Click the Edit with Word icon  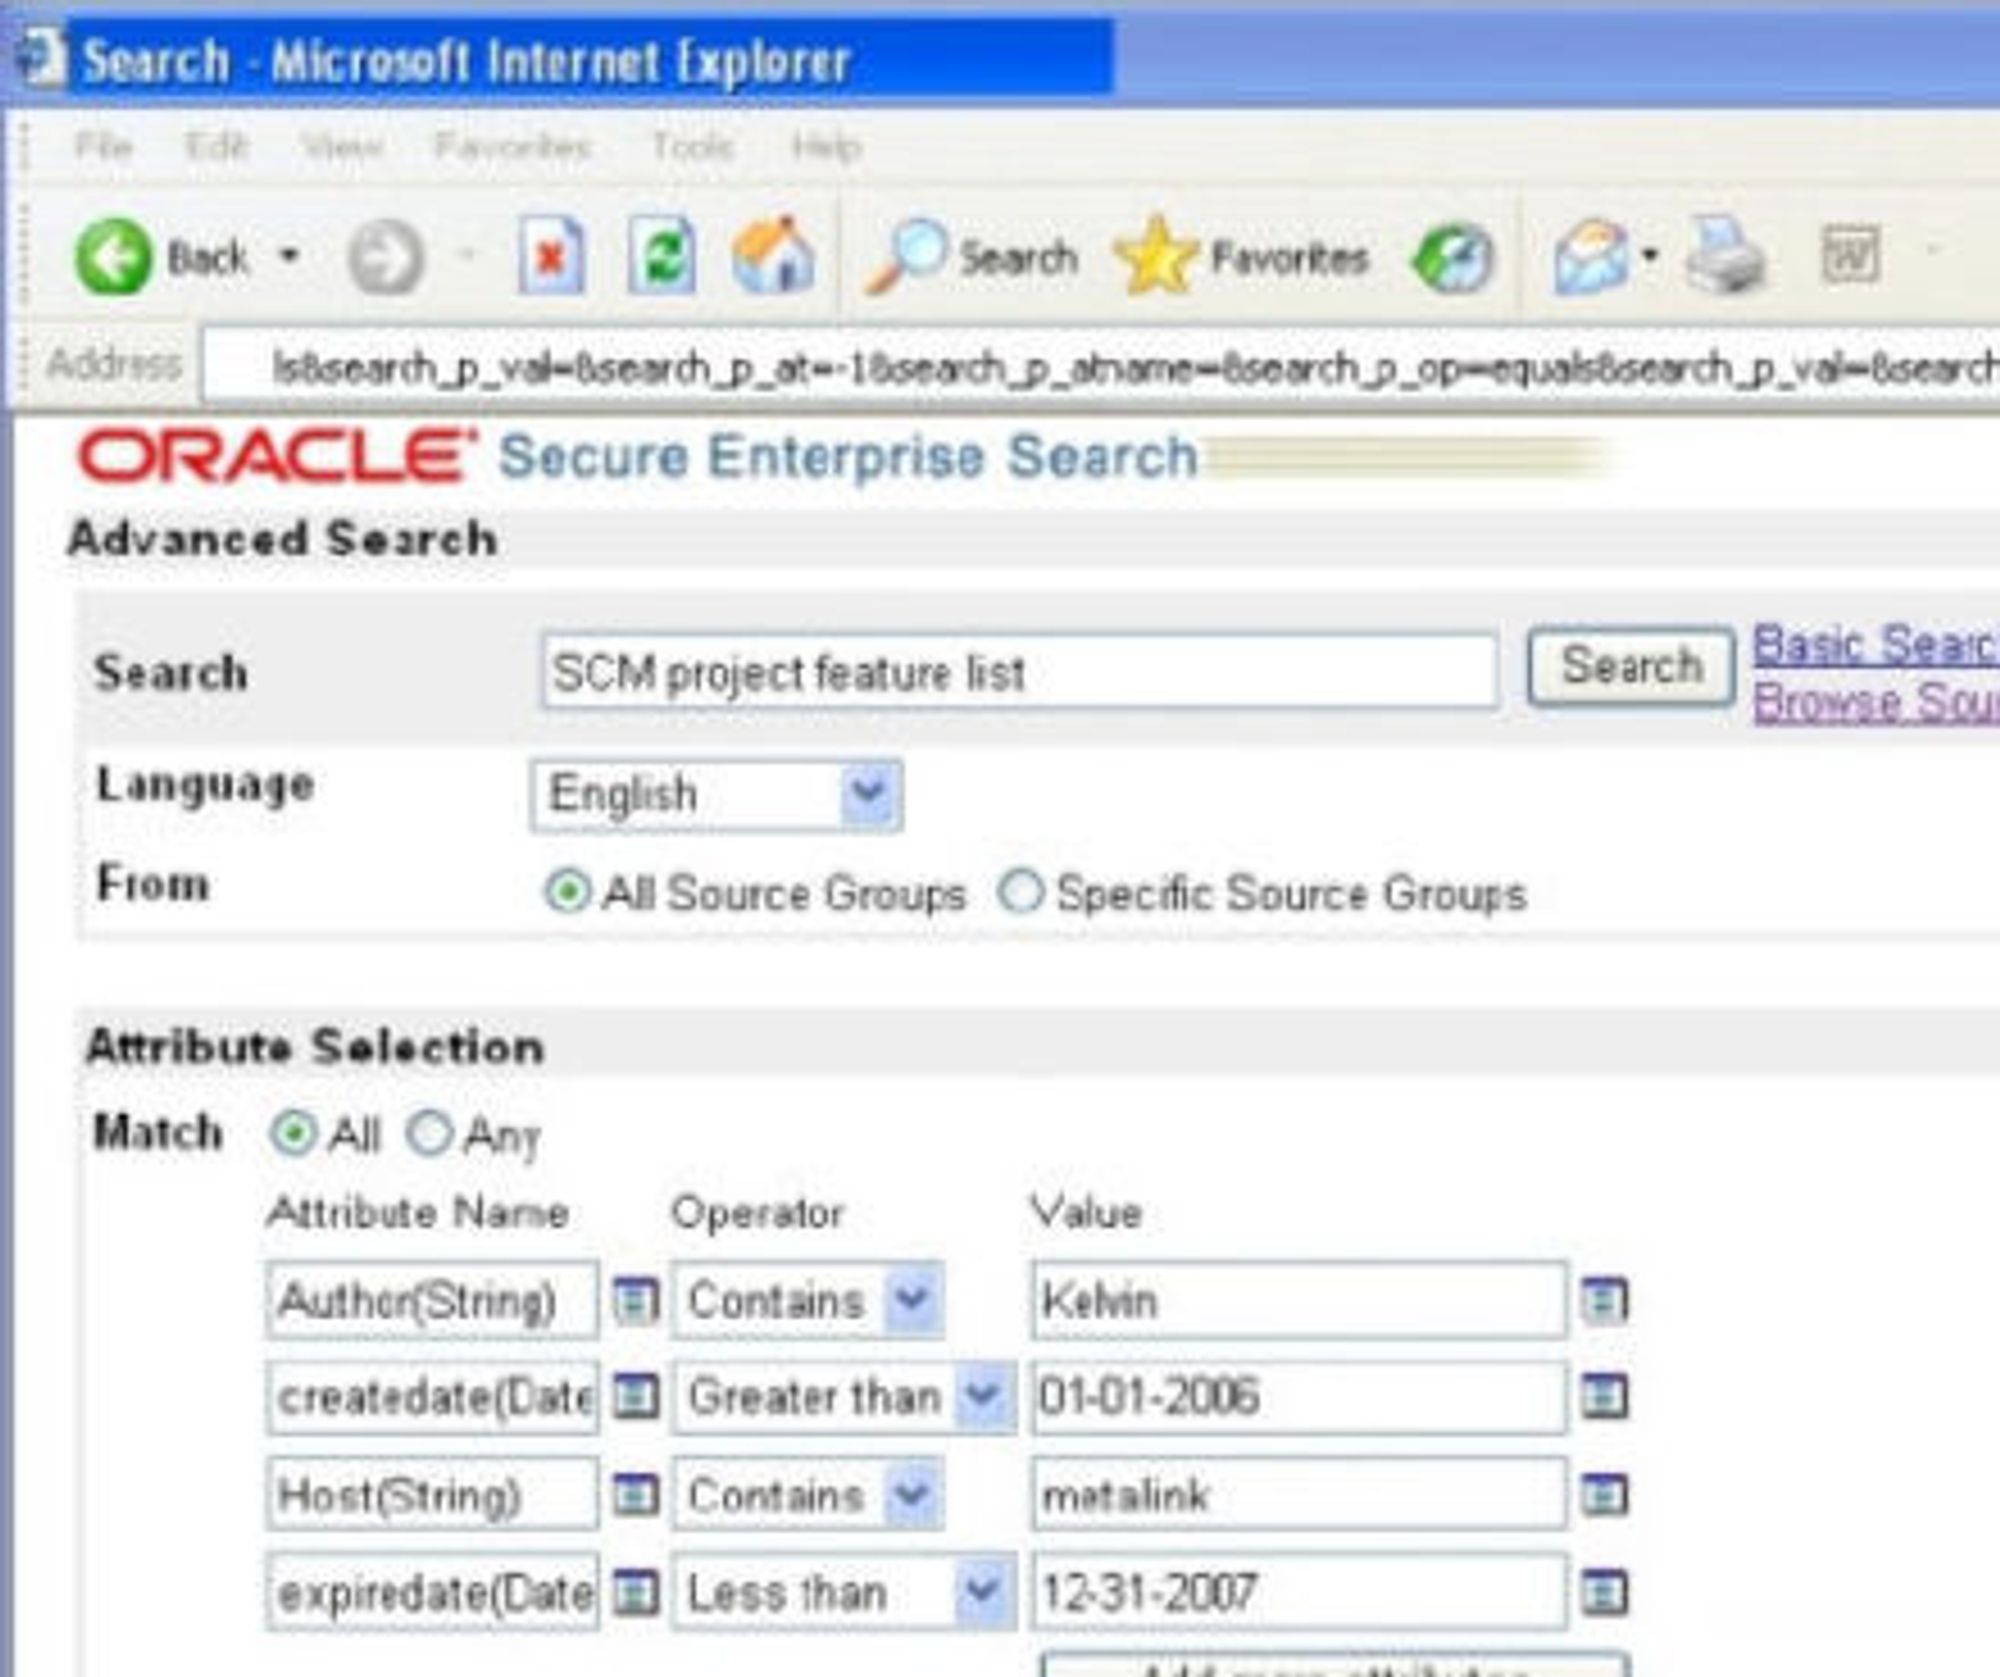(x=1851, y=256)
